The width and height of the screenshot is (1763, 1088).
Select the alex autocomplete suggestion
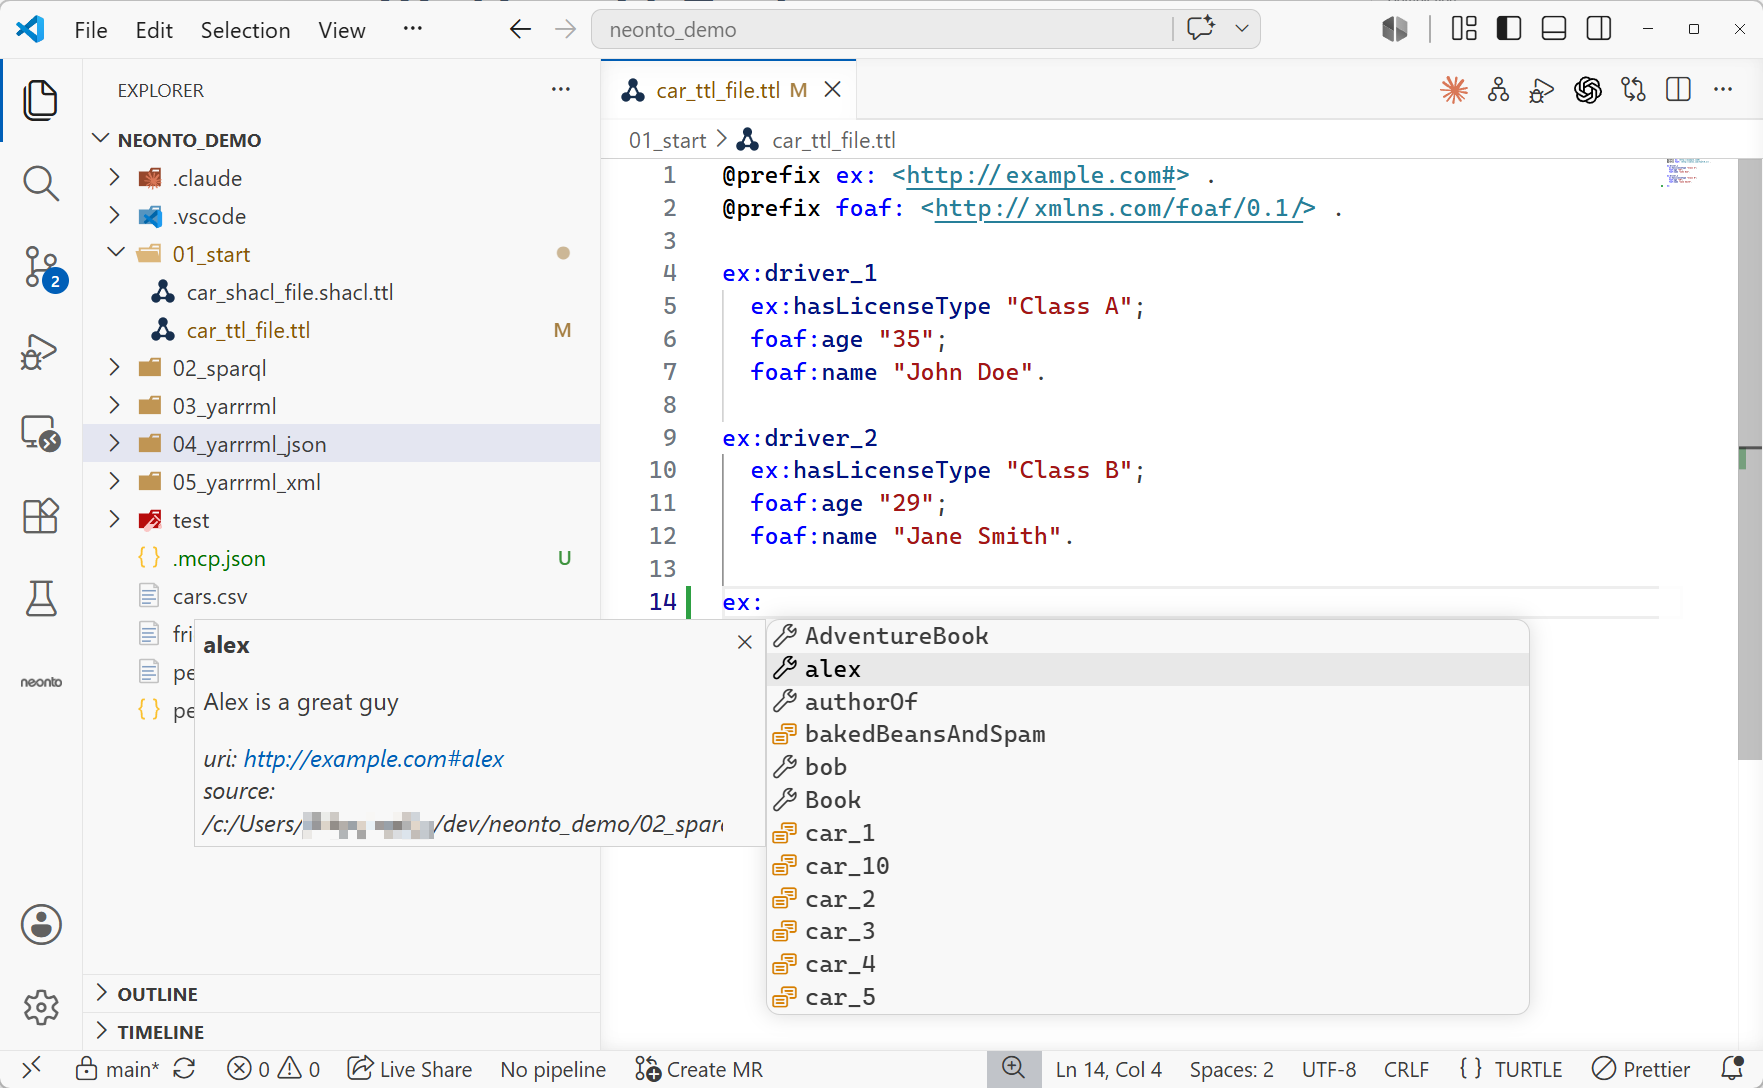(1148, 669)
